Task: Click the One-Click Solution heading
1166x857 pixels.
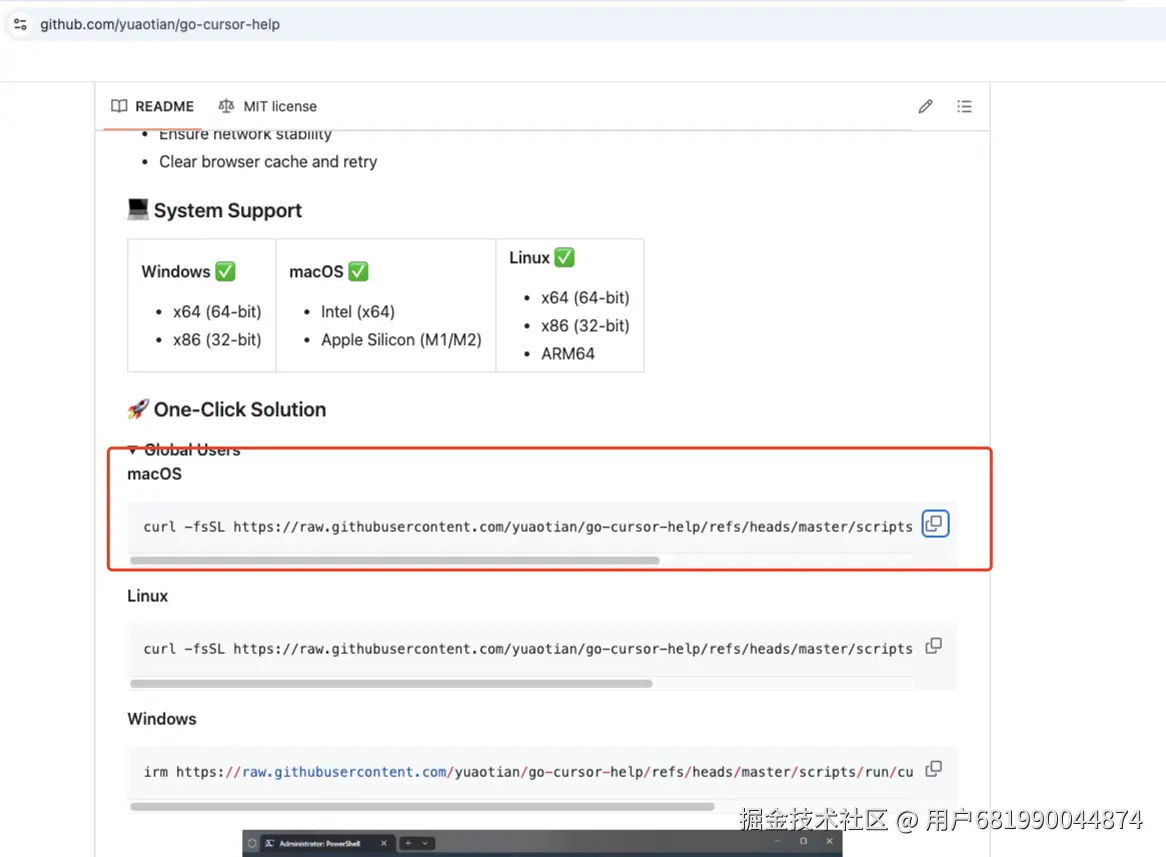Action: (x=227, y=409)
